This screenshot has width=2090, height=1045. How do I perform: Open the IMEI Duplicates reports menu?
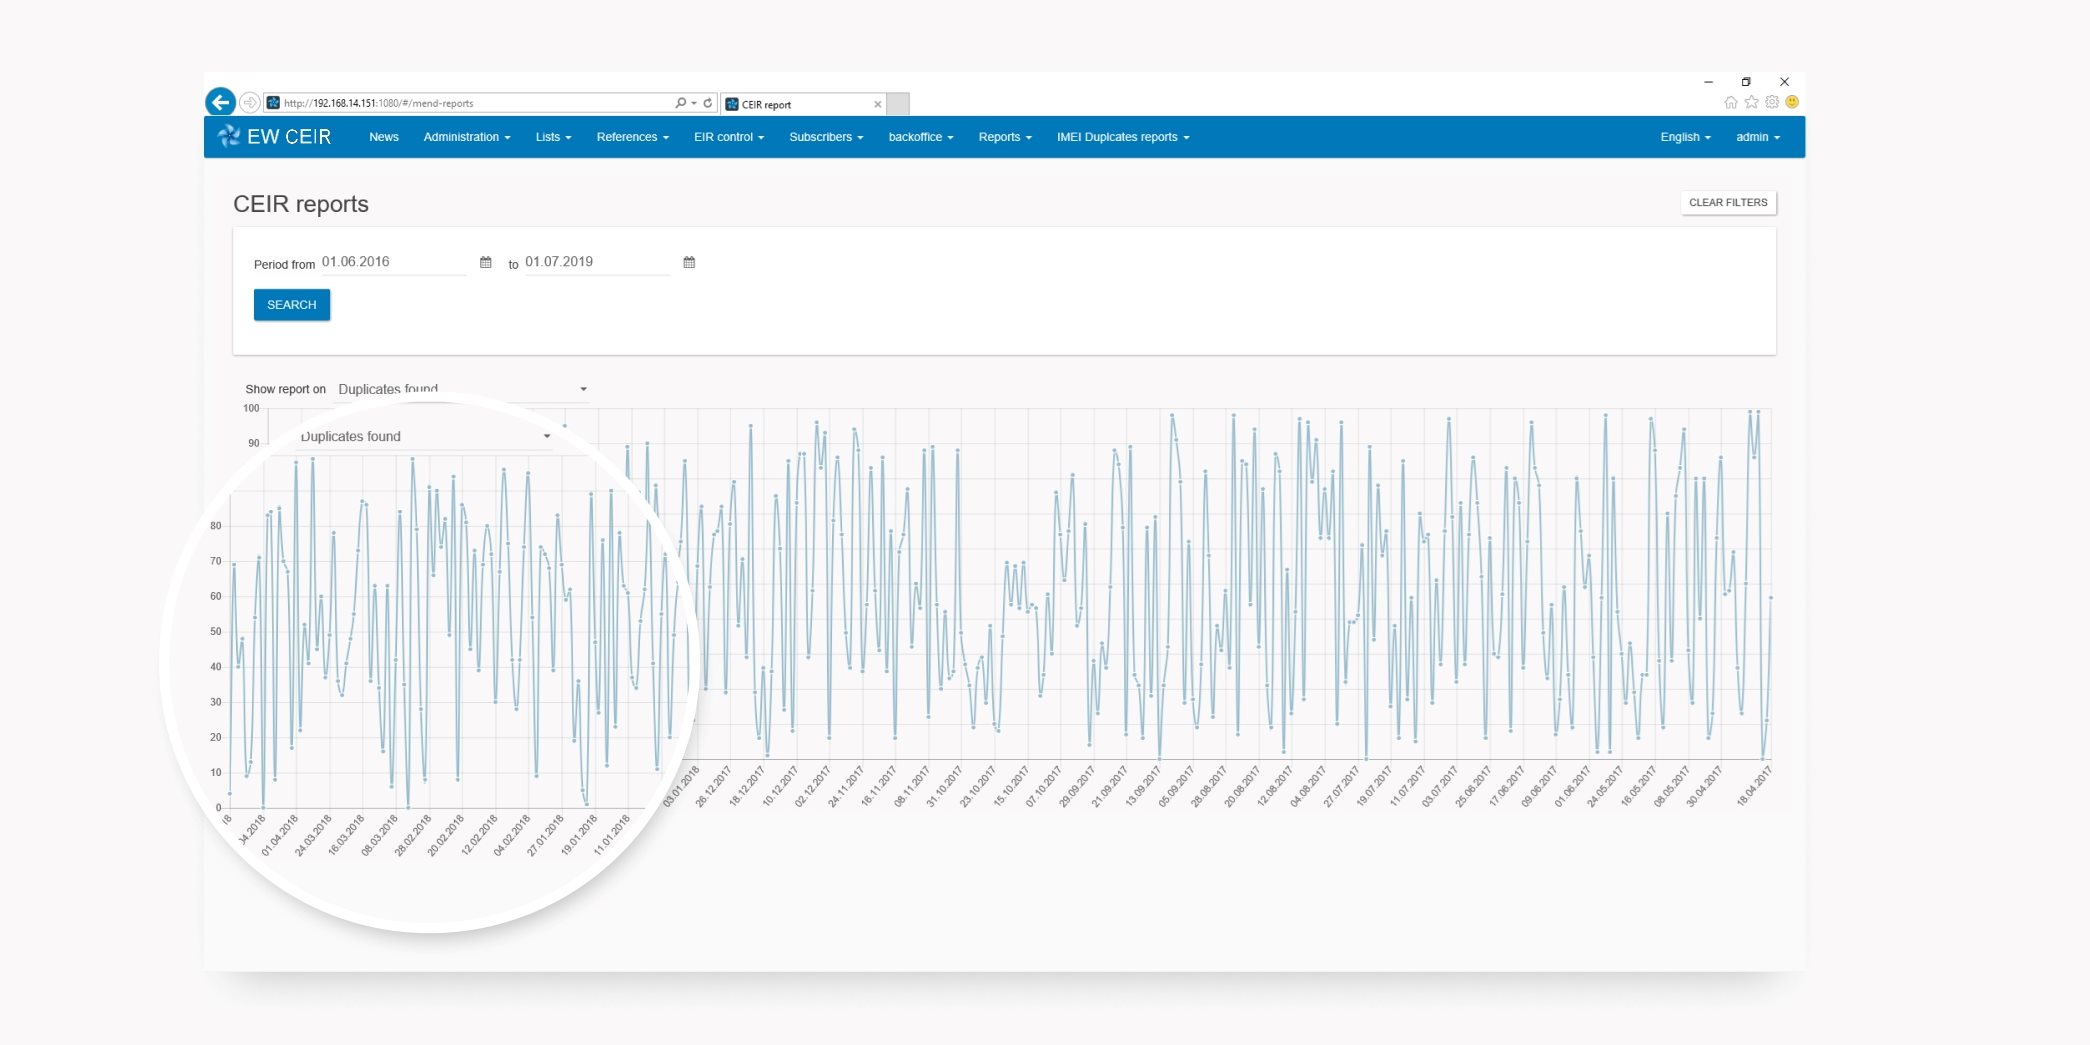point(1122,137)
